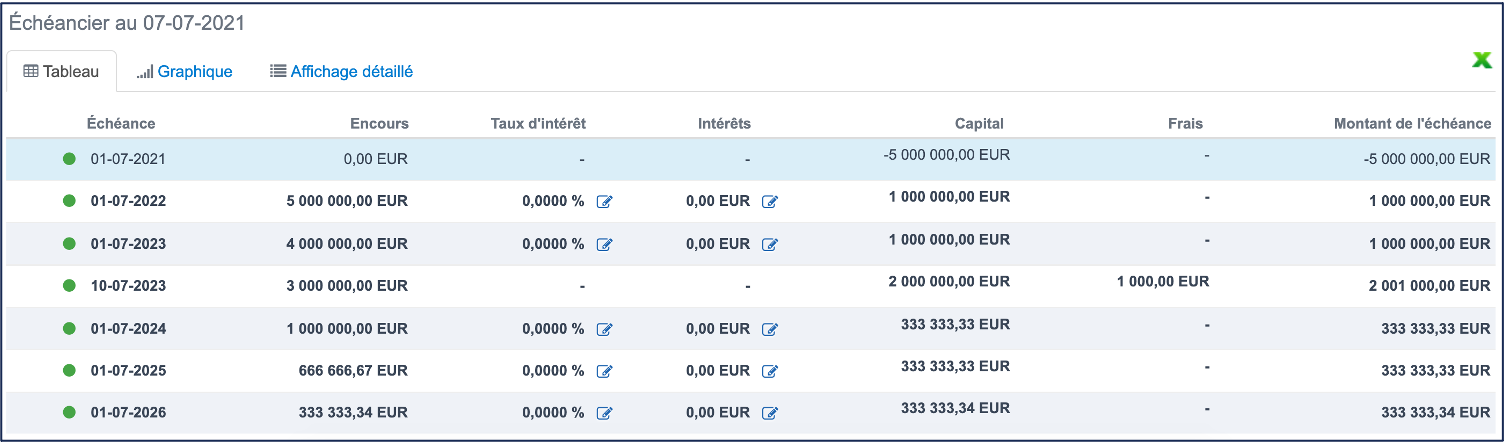Viewport: 1504px width, 443px height.
Task: Click green status dot for 01-07-2025
Action: click(x=69, y=370)
